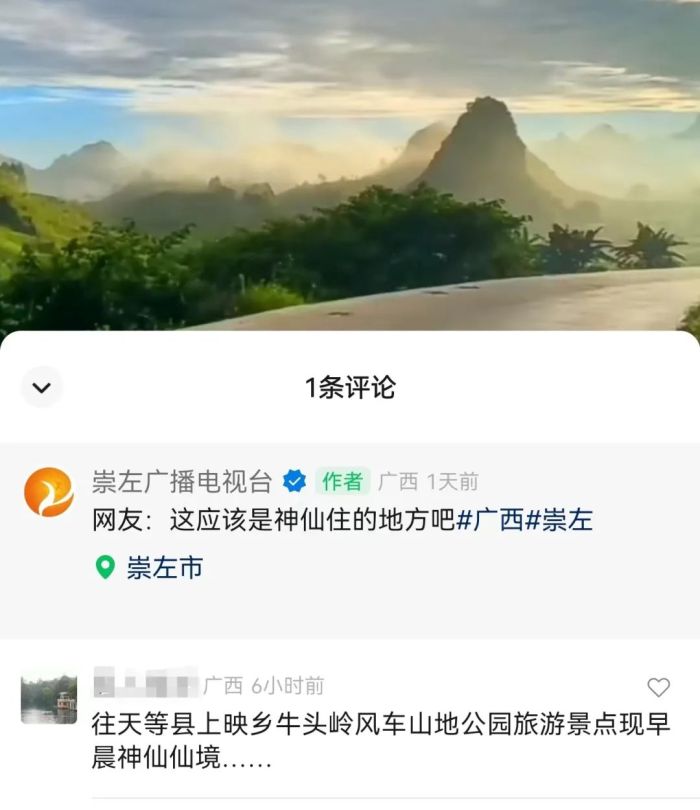Click the 1天前 author post time
The image size is (700, 810).
(x=453, y=482)
